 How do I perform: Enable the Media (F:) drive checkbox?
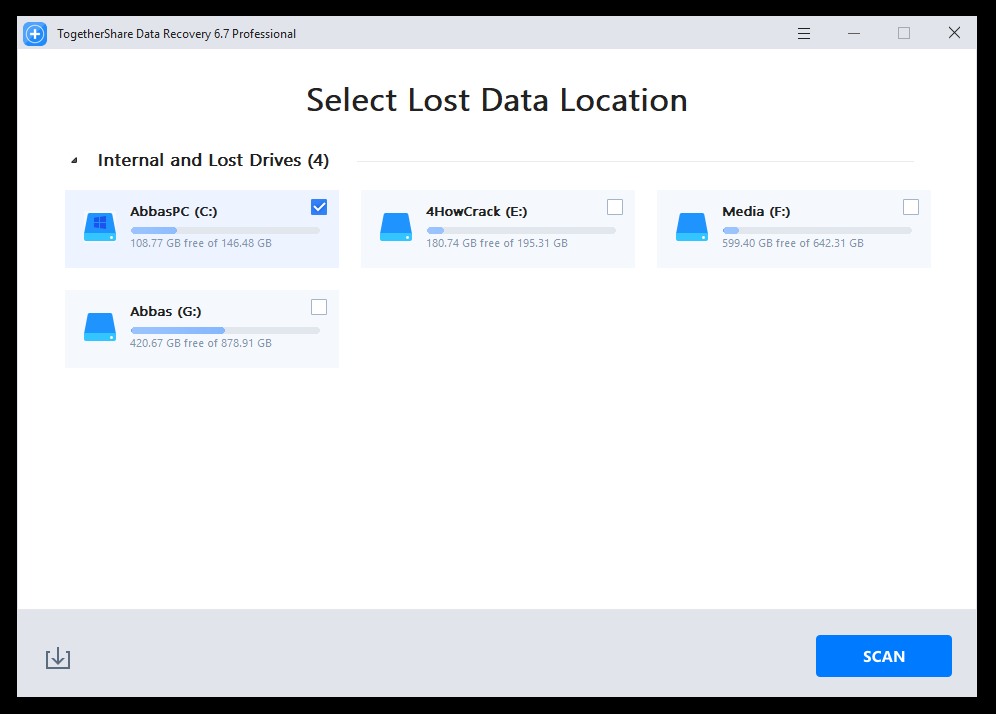[x=911, y=207]
